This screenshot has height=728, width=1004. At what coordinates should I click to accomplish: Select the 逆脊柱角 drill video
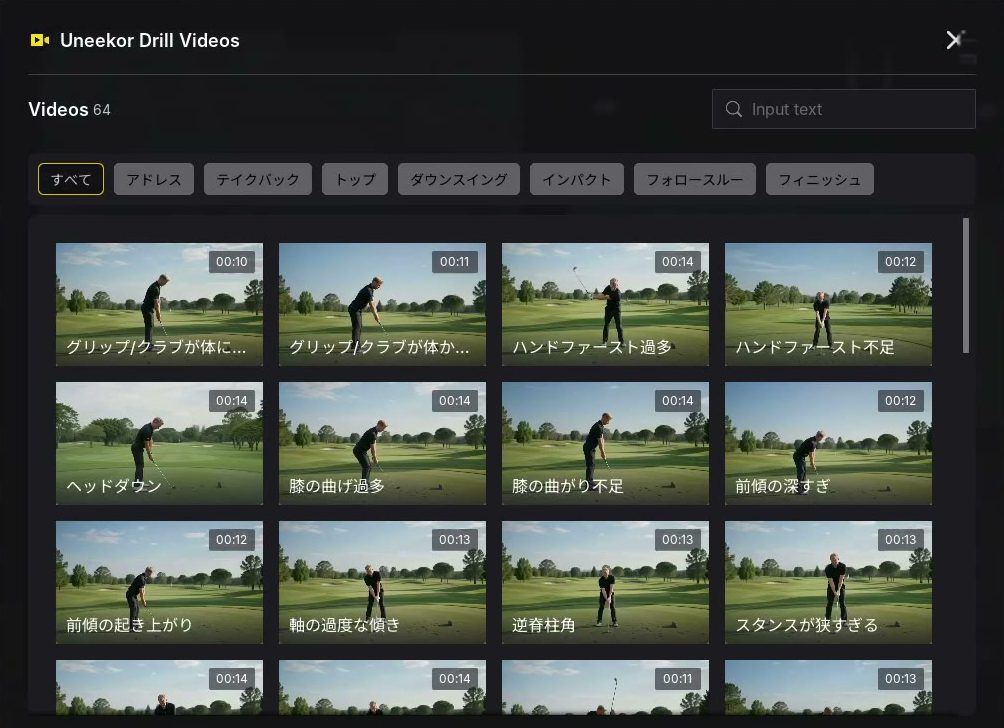pos(605,582)
